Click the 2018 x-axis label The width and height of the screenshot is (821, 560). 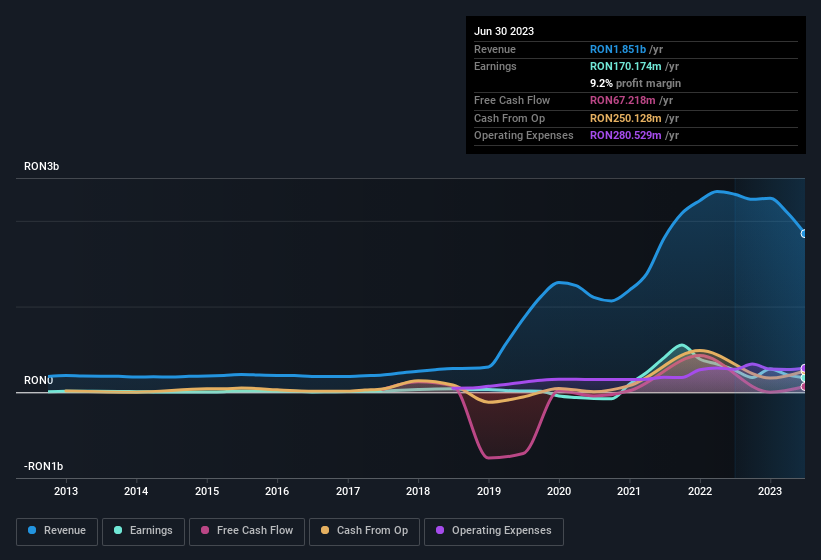pos(418,491)
